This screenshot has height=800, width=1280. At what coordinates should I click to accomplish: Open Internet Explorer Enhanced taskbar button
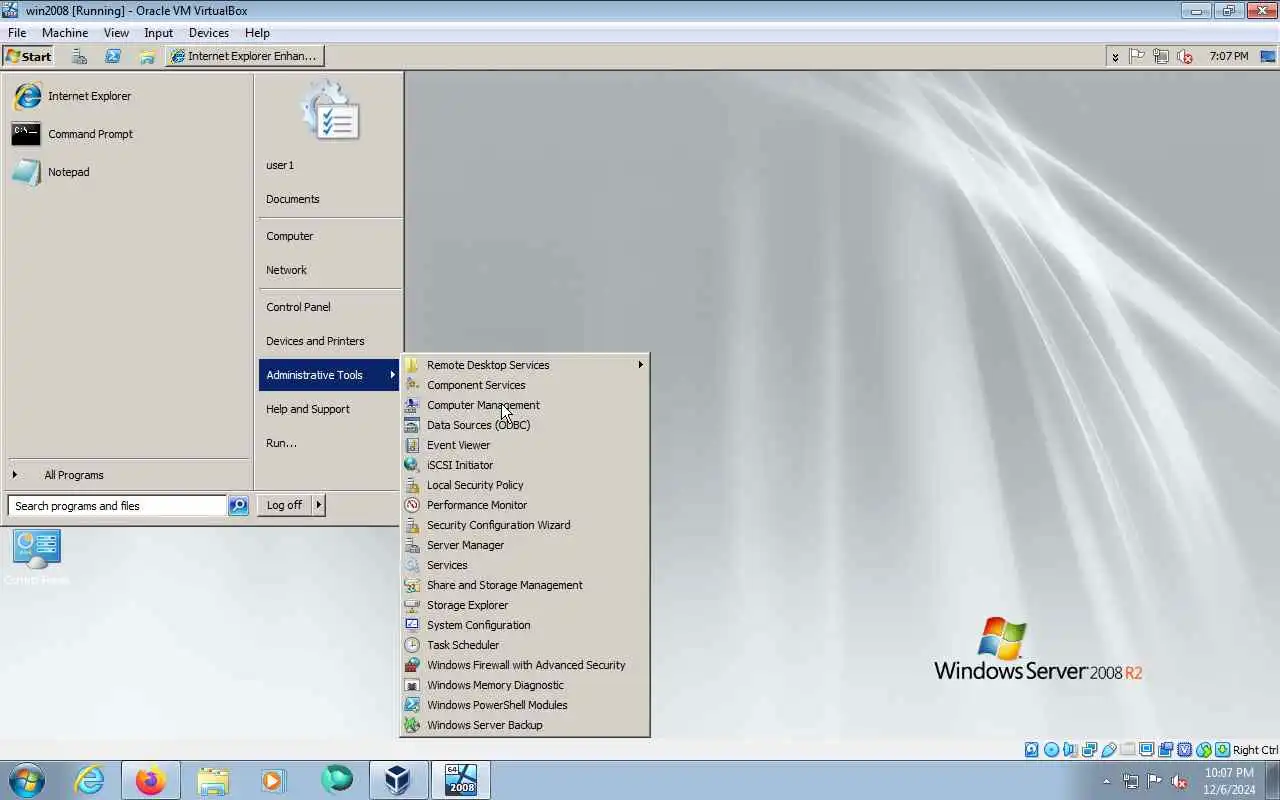pyautogui.click(x=245, y=56)
